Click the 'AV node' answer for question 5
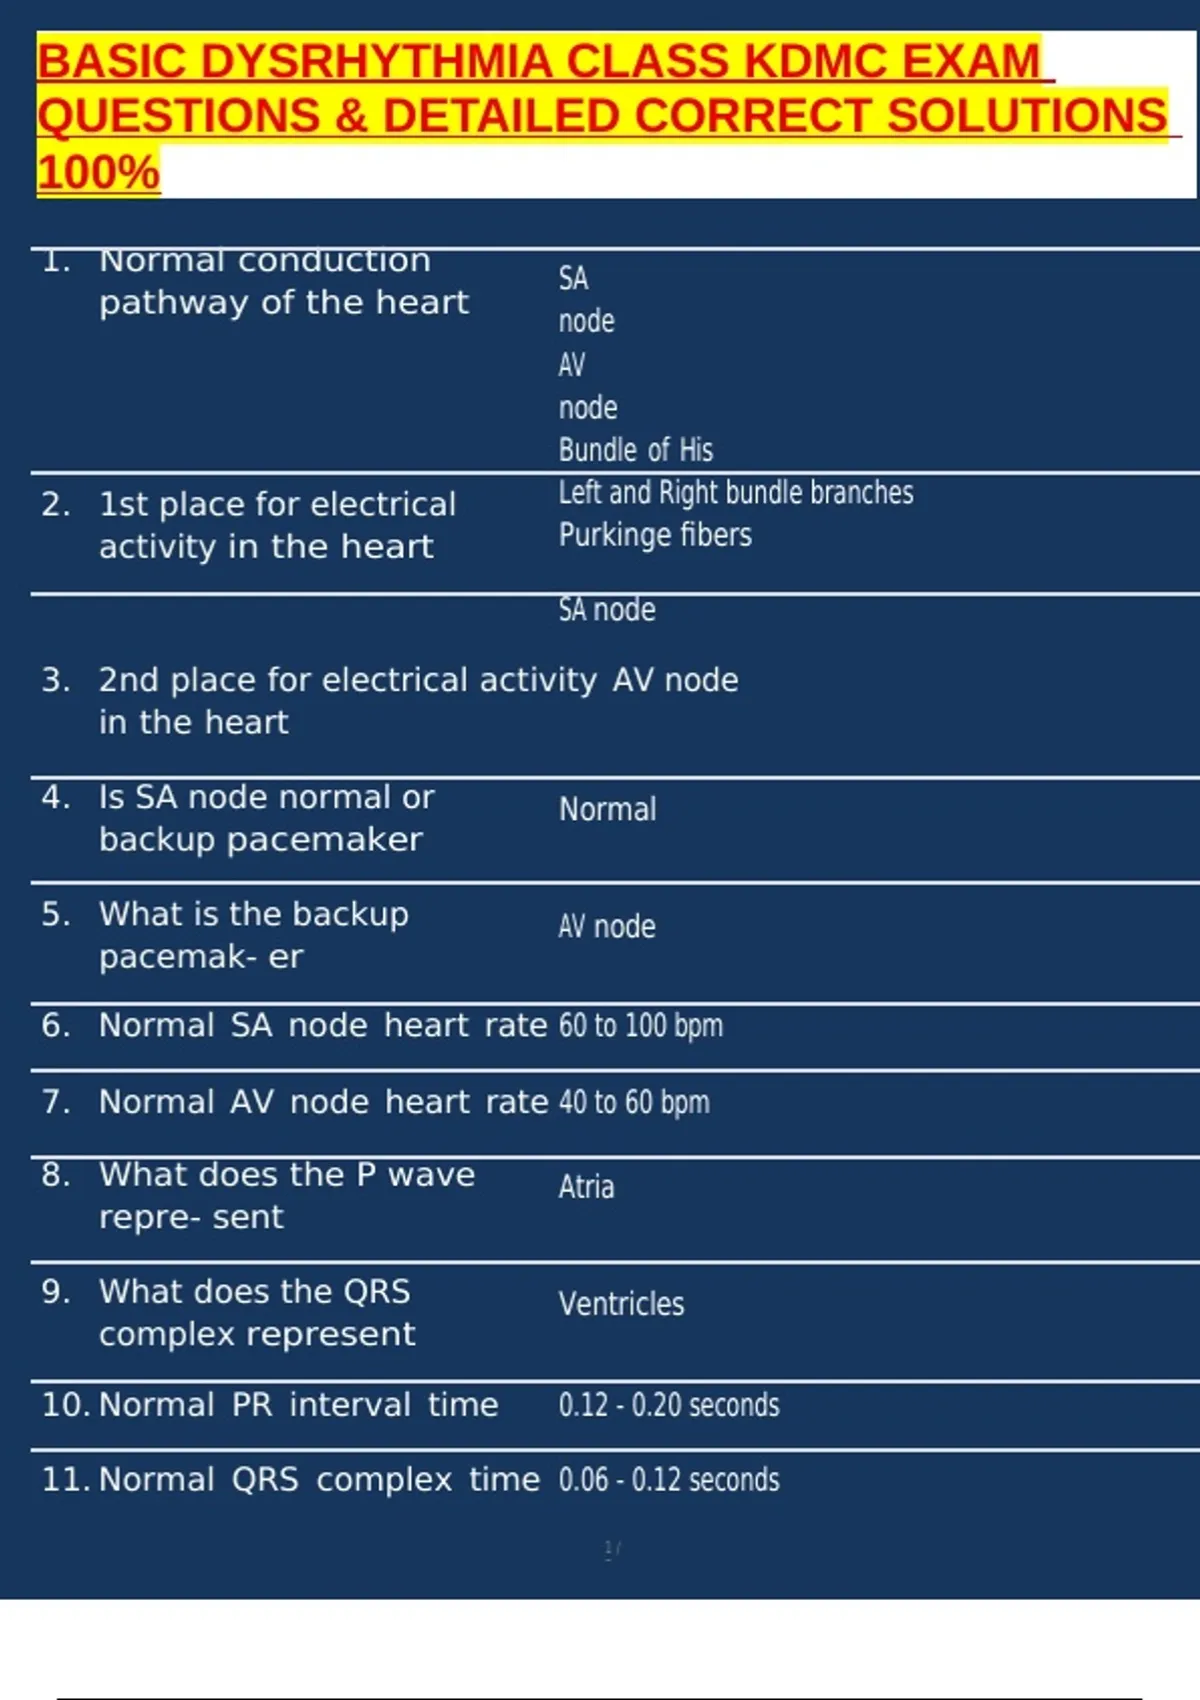1200x1700 pixels. [607, 926]
